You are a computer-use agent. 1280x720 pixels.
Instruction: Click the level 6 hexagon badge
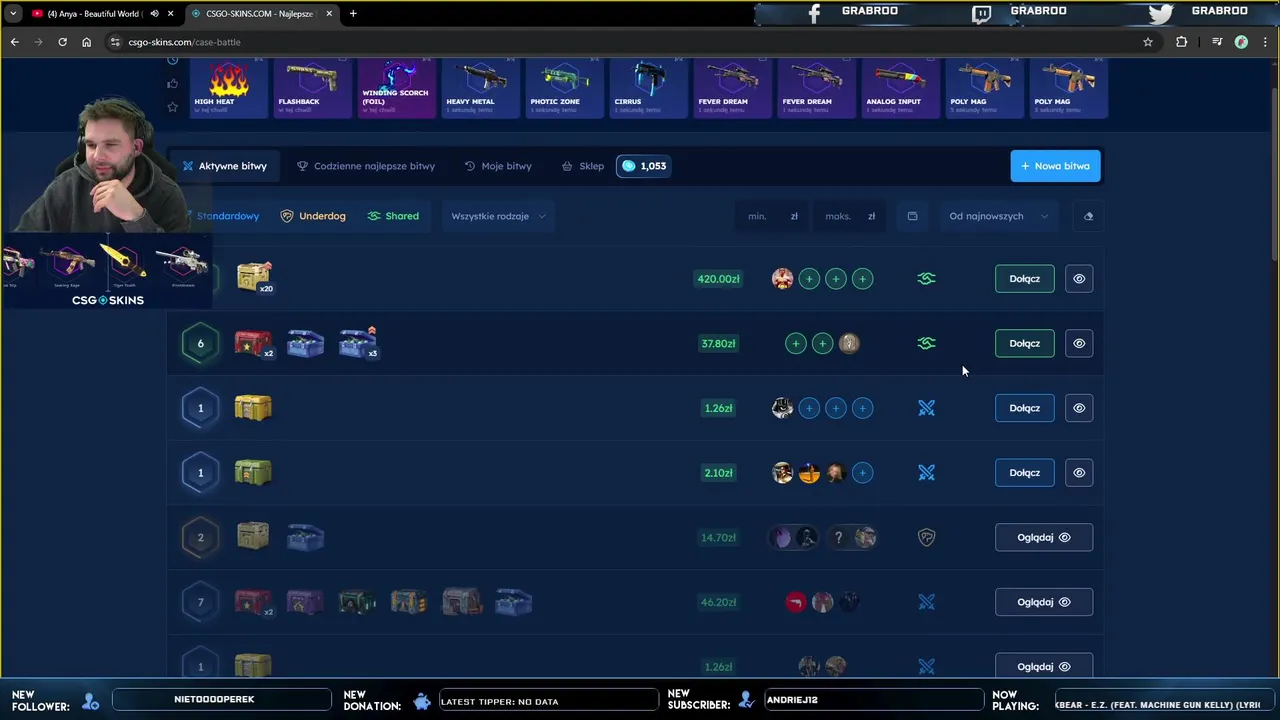(x=200, y=343)
